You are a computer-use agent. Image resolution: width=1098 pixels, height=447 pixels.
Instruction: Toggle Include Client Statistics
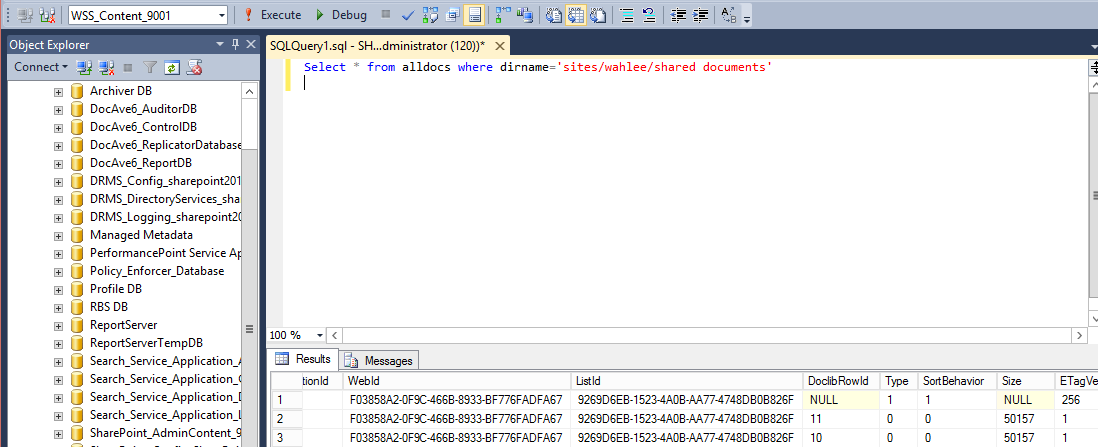point(524,15)
